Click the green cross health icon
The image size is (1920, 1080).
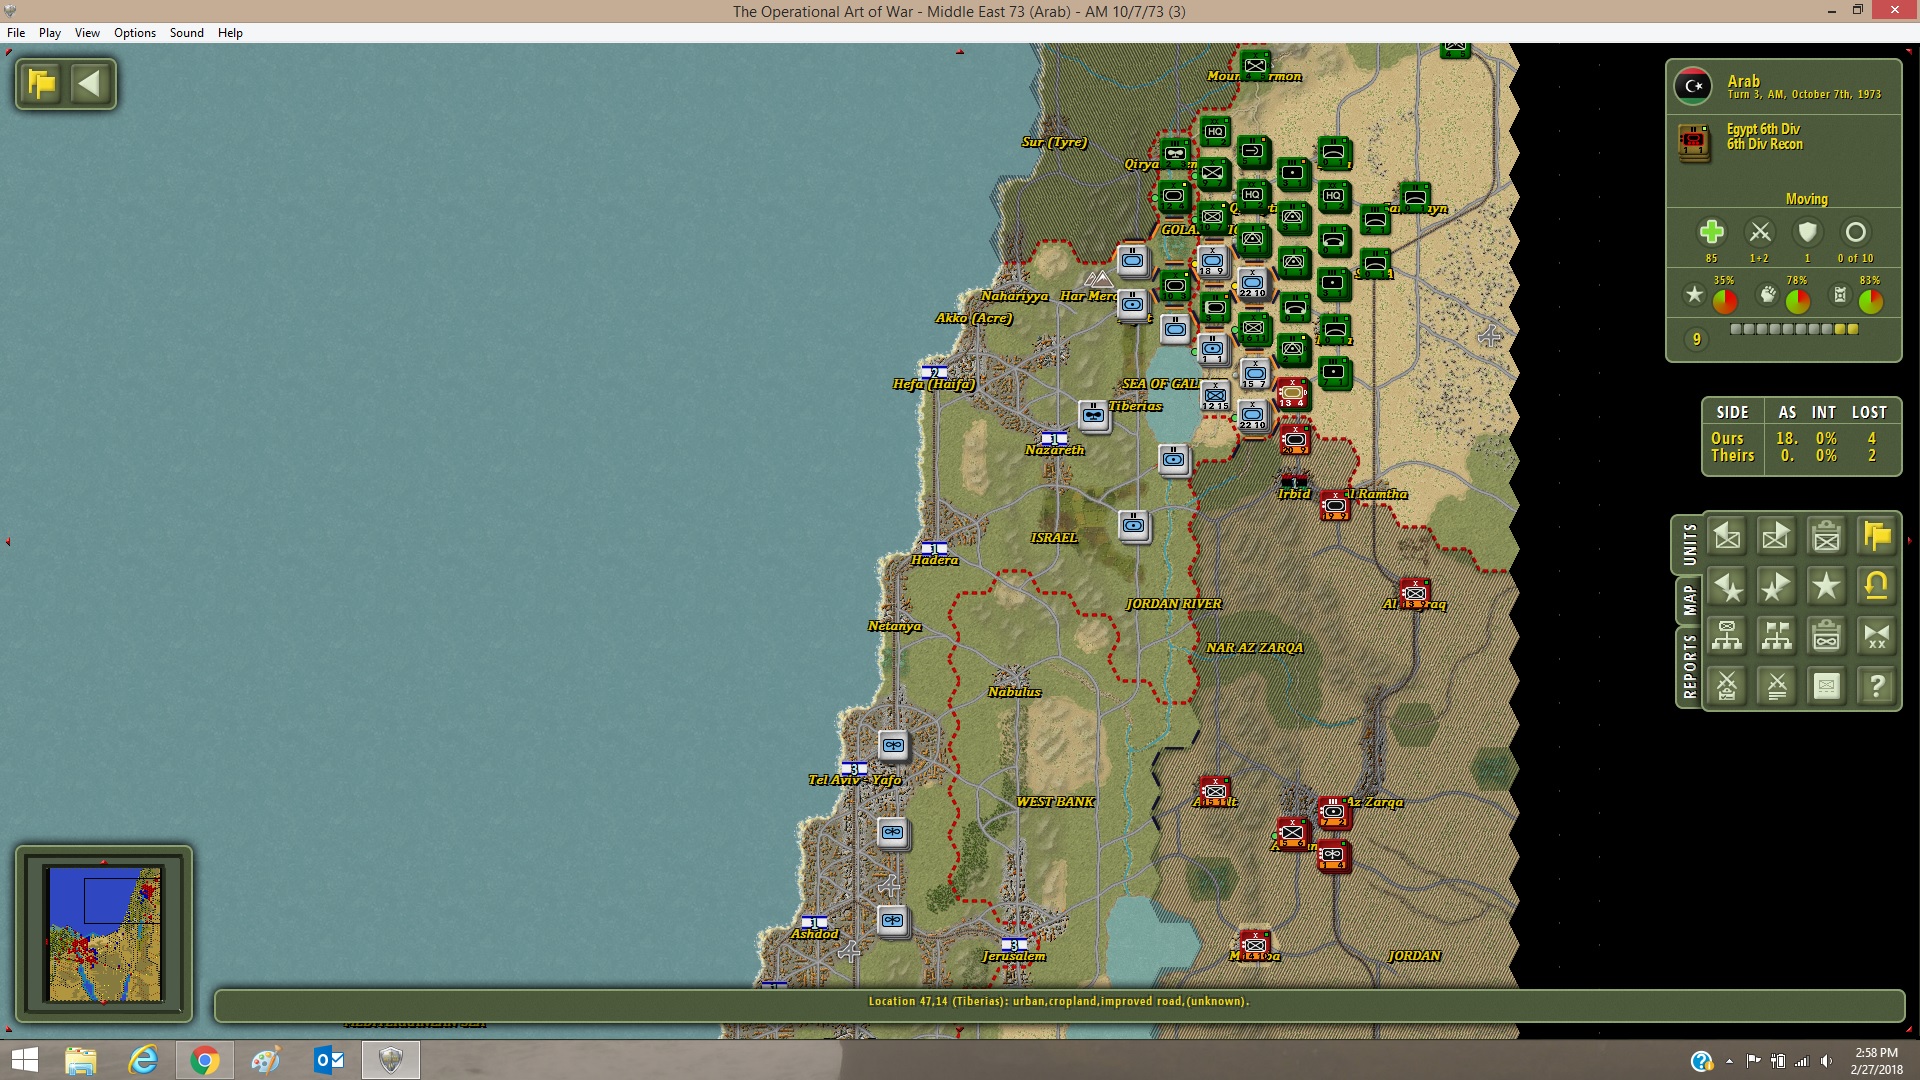(1711, 232)
